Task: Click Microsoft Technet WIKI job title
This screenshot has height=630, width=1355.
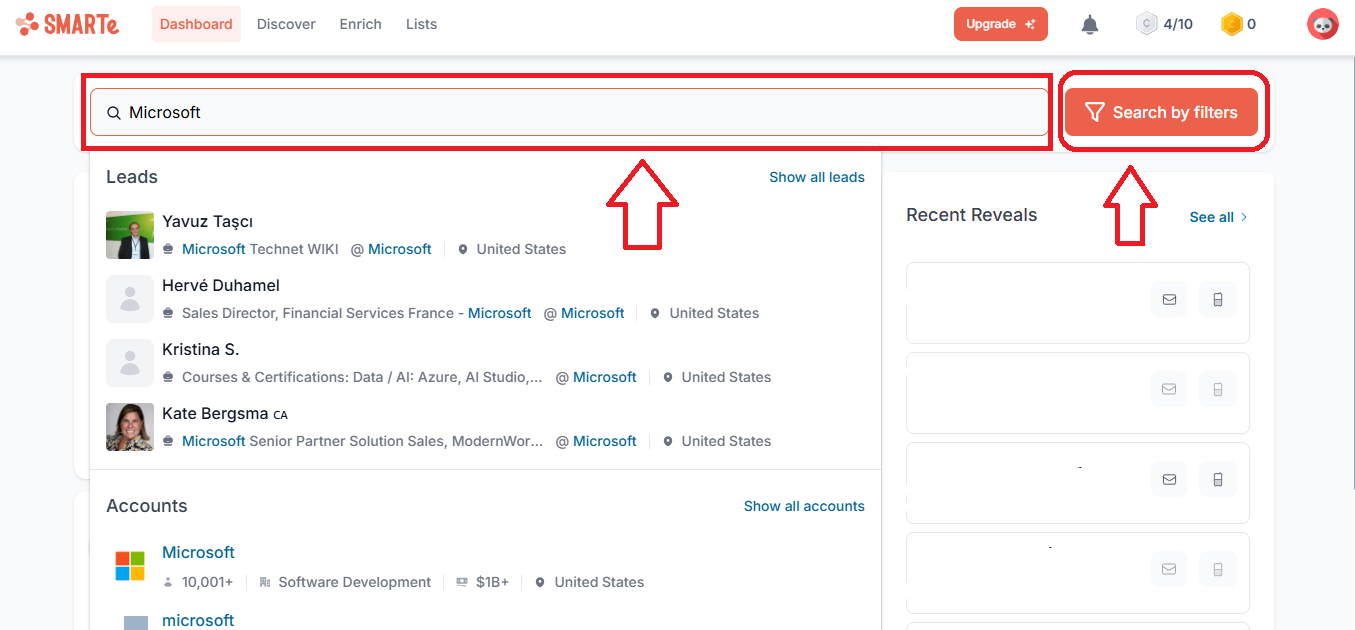Action: coord(260,249)
